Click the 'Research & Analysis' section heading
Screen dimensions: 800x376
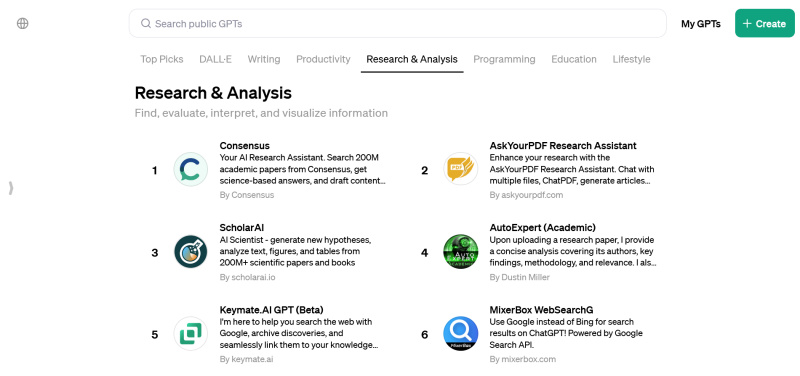click(x=213, y=93)
